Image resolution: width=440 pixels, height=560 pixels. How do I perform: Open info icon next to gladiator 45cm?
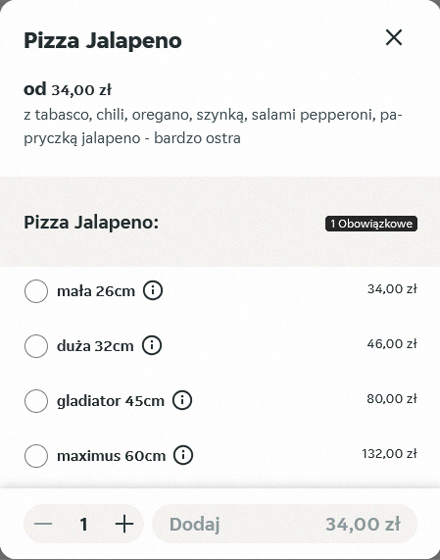click(182, 400)
